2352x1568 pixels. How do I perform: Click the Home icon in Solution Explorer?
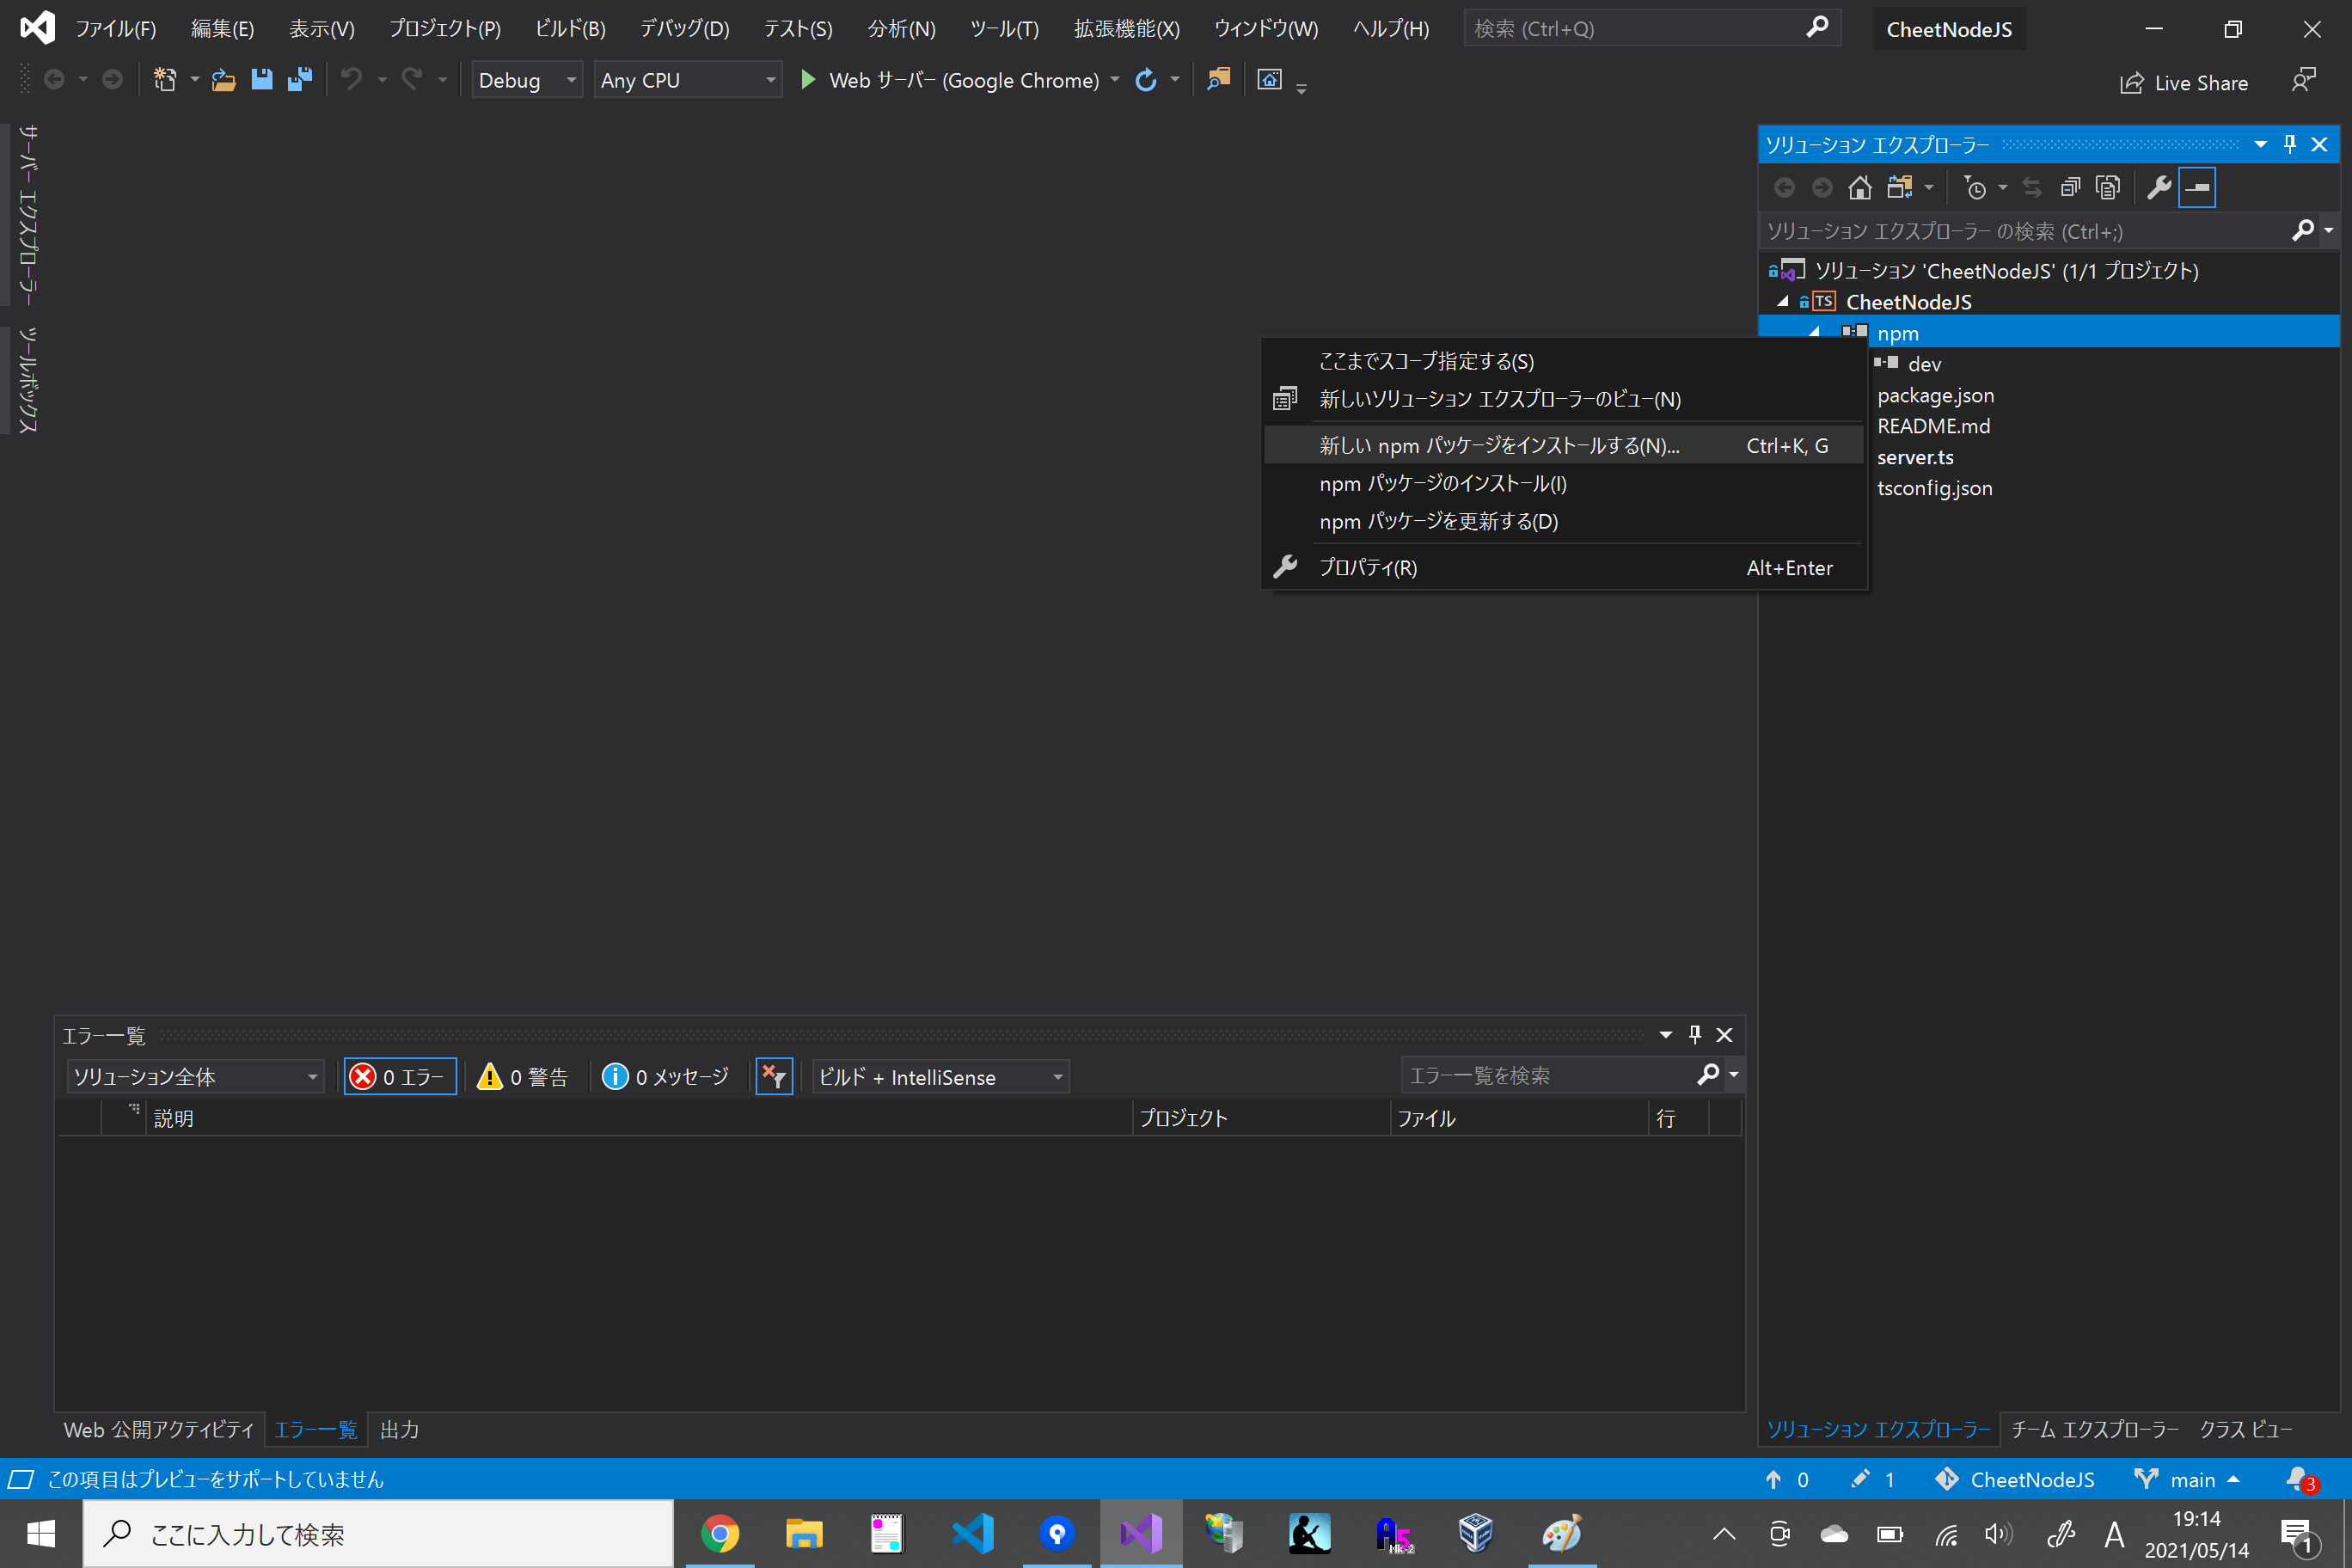point(1860,187)
